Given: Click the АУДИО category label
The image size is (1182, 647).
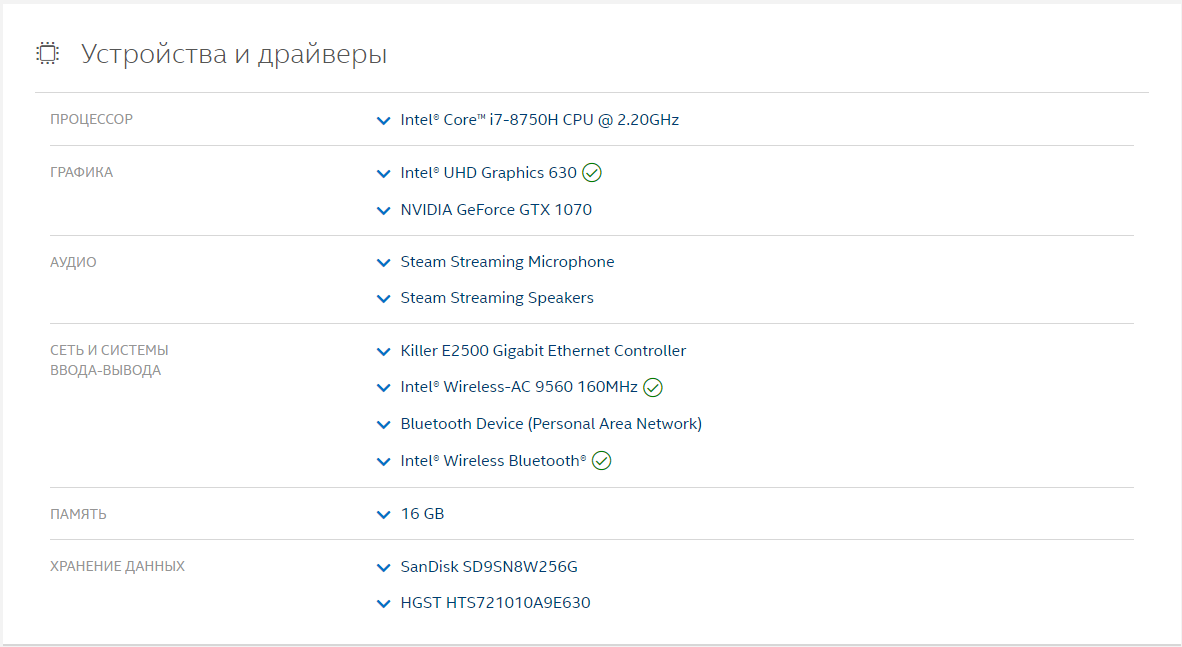Looking at the screenshot, I should pos(73,262).
